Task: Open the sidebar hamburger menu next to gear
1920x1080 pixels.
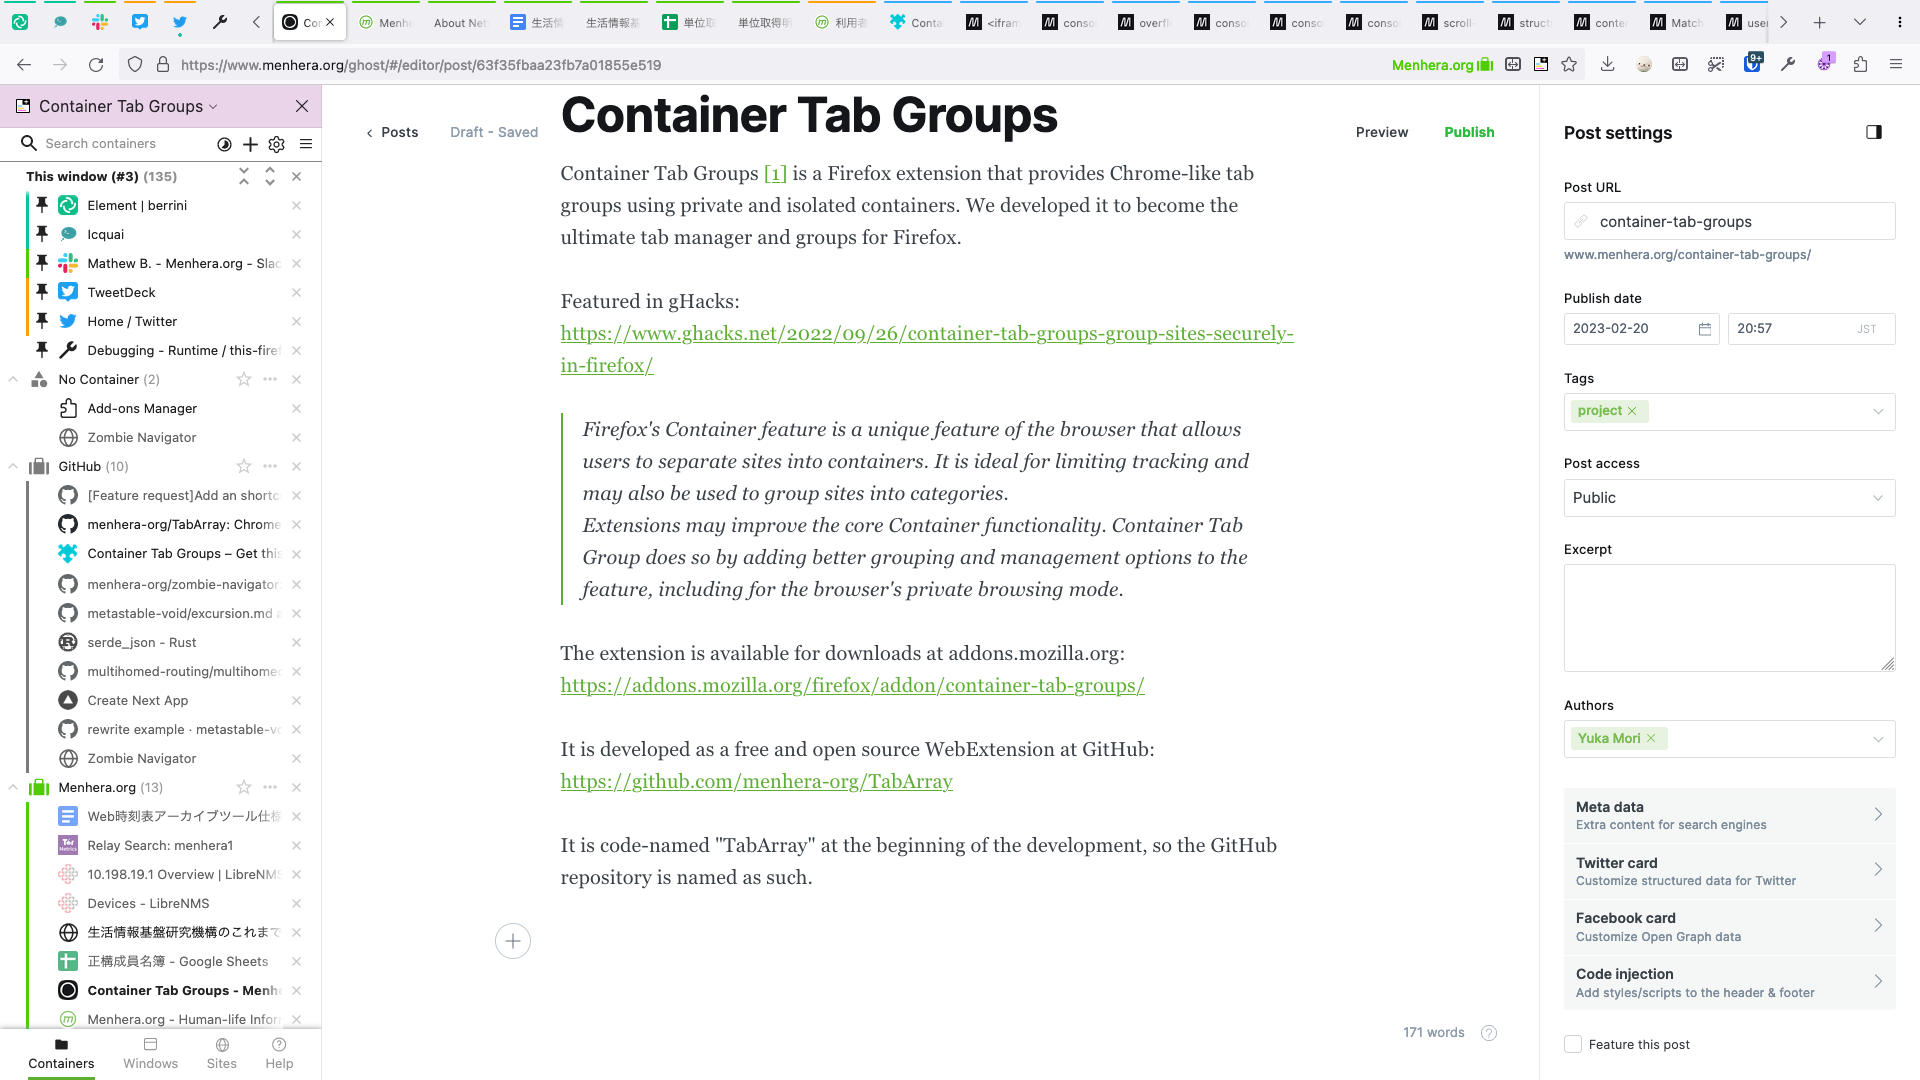Action: (x=306, y=144)
